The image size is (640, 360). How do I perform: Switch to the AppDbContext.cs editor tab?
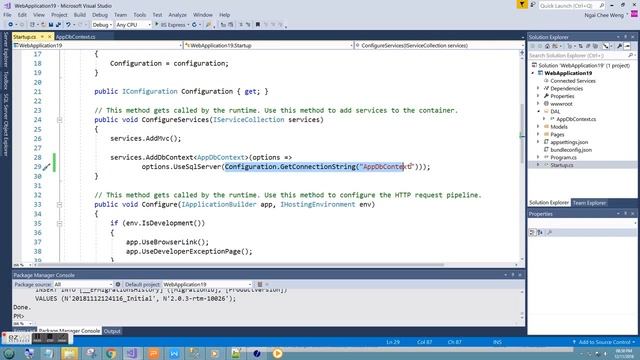point(76,37)
